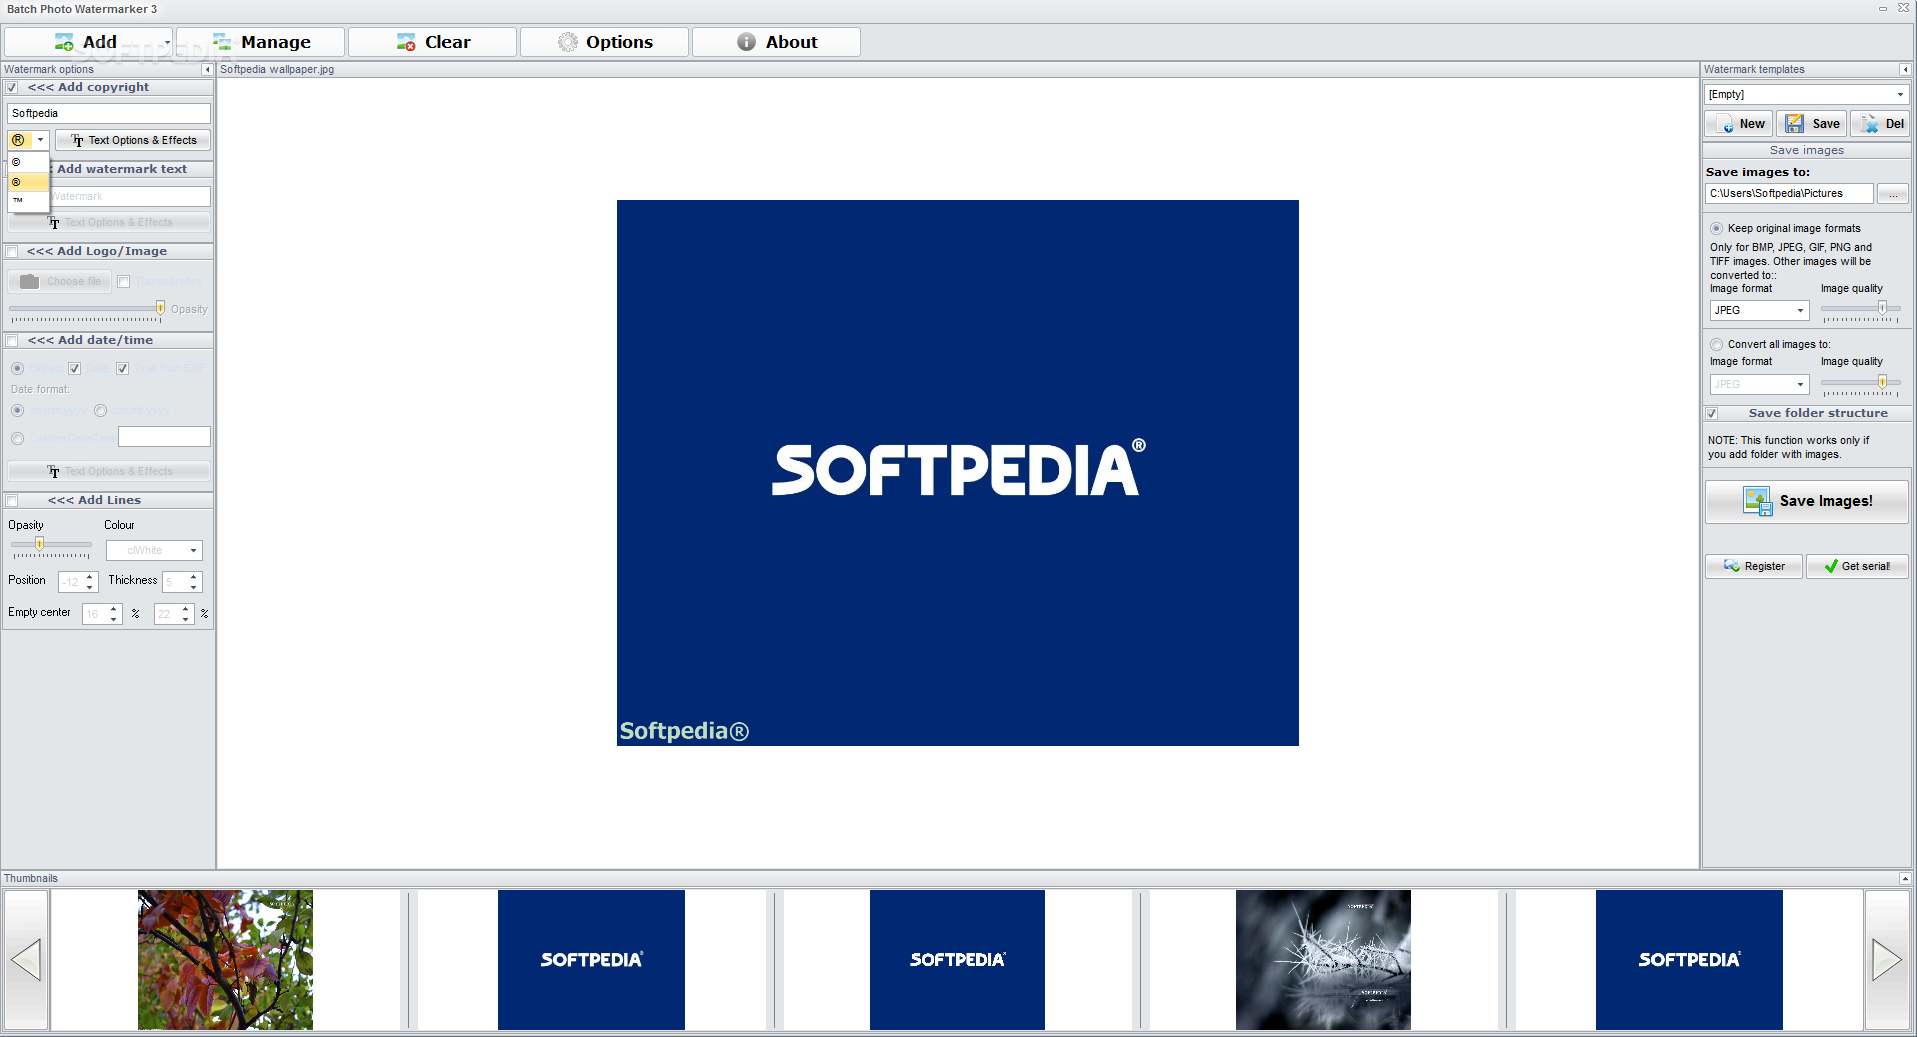Select Keep original image formats
This screenshot has height=1037, width=1917.
click(1716, 229)
